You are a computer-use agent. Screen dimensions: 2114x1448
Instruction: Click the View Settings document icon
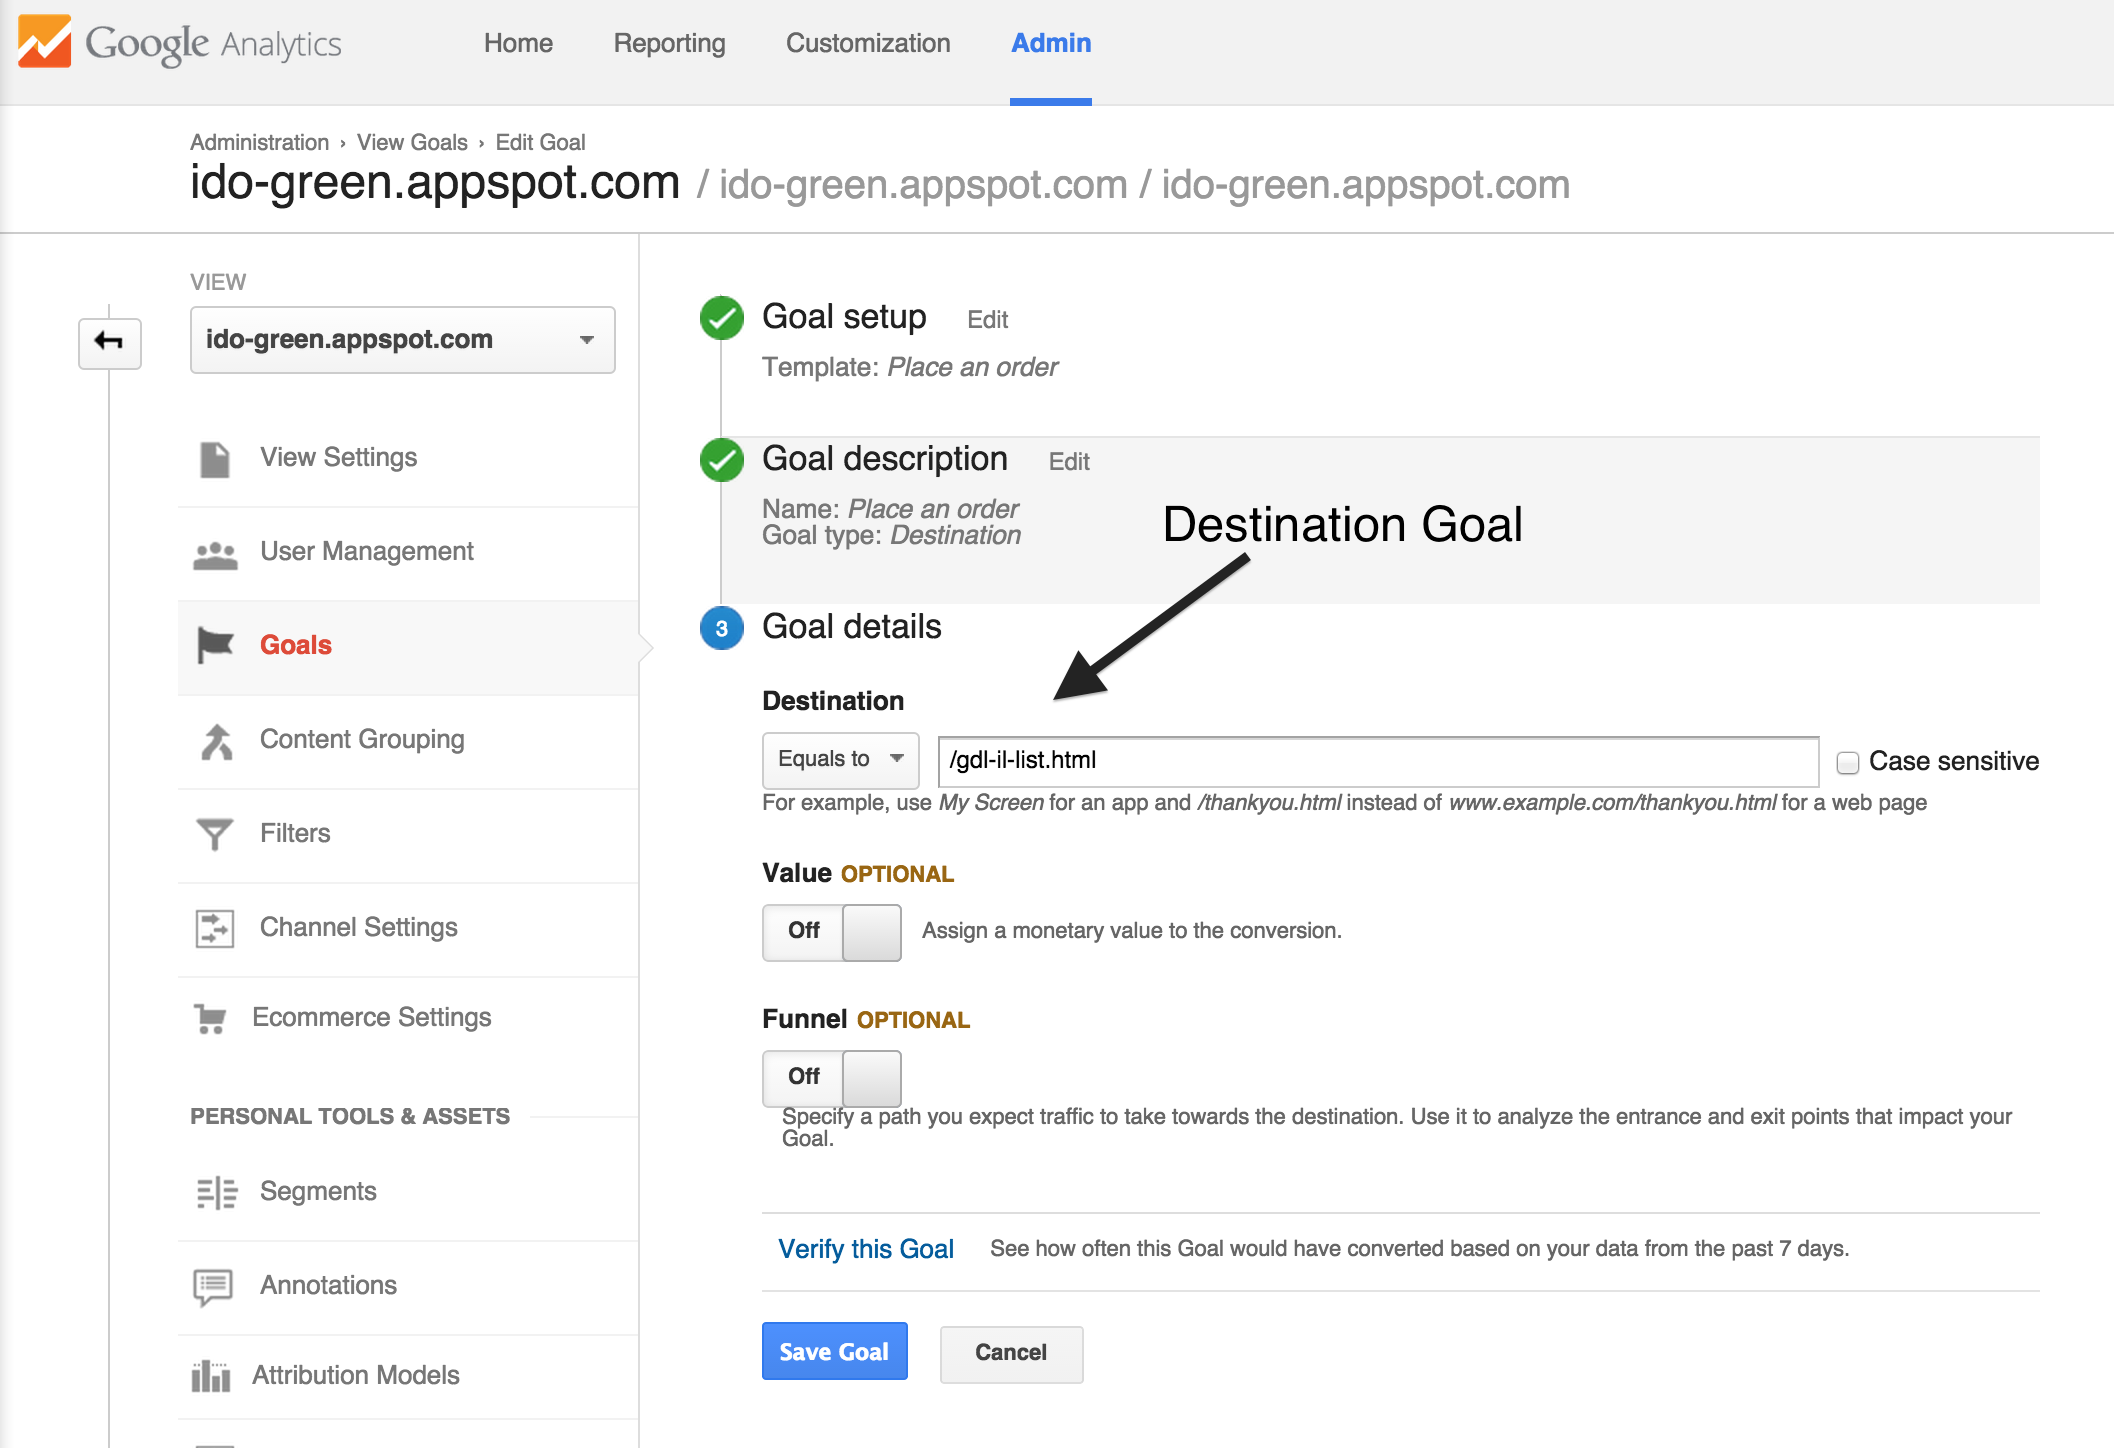click(x=214, y=459)
